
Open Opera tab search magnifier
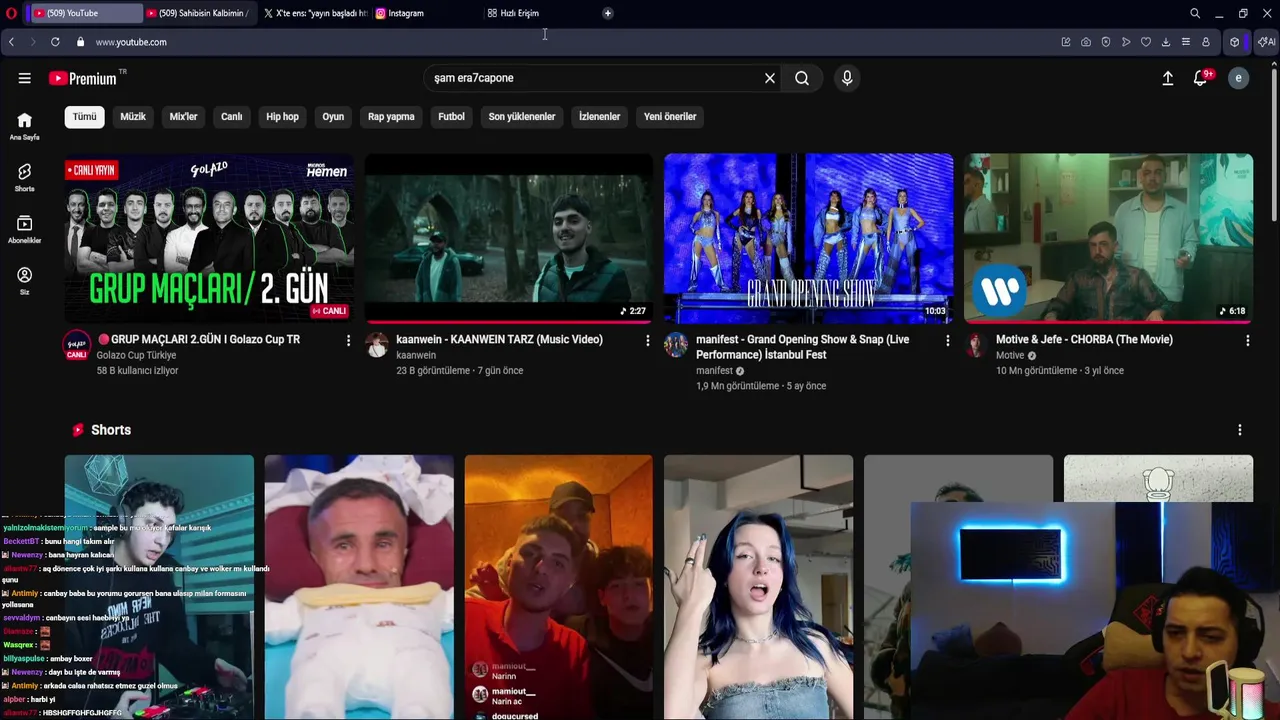click(1195, 13)
